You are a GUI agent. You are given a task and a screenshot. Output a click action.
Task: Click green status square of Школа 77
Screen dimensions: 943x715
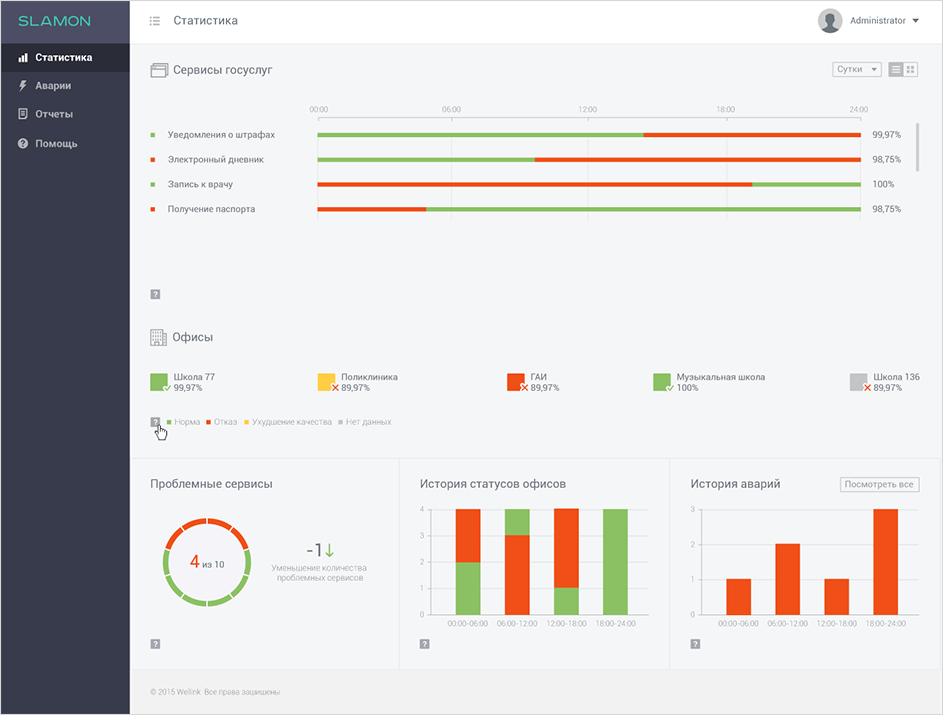[x=159, y=382]
